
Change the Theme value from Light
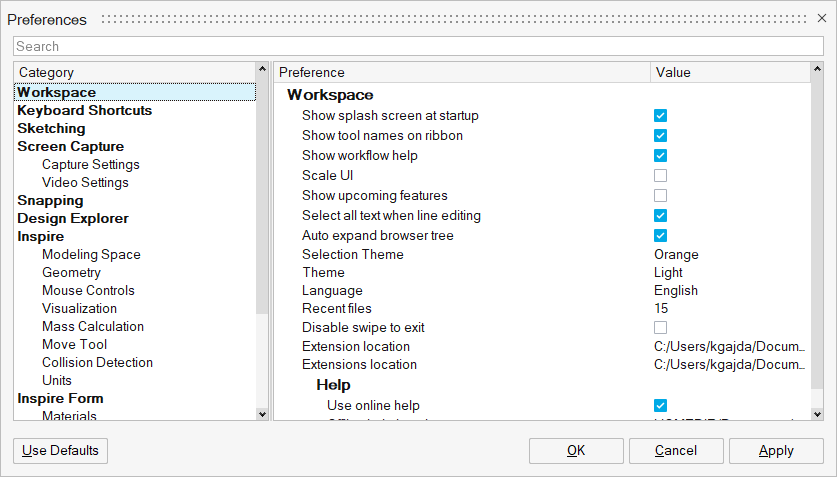(x=668, y=273)
